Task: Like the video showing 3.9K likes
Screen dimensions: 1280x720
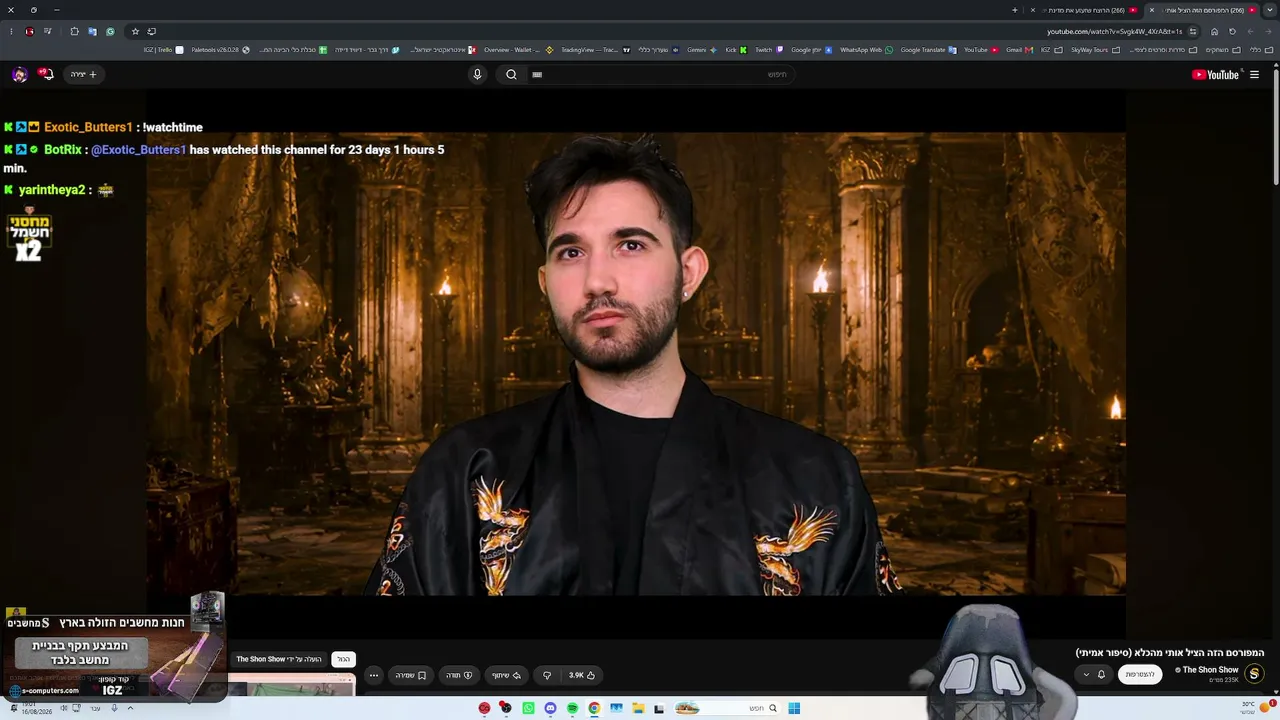Action: (x=582, y=675)
